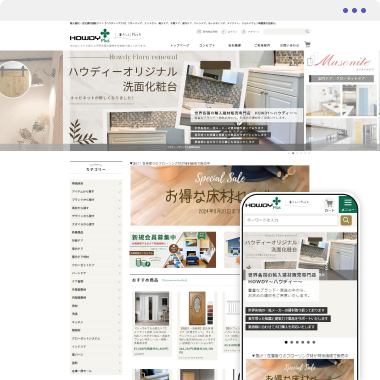
Task: Open the white door product thumbnail
Action: coord(152,309)
